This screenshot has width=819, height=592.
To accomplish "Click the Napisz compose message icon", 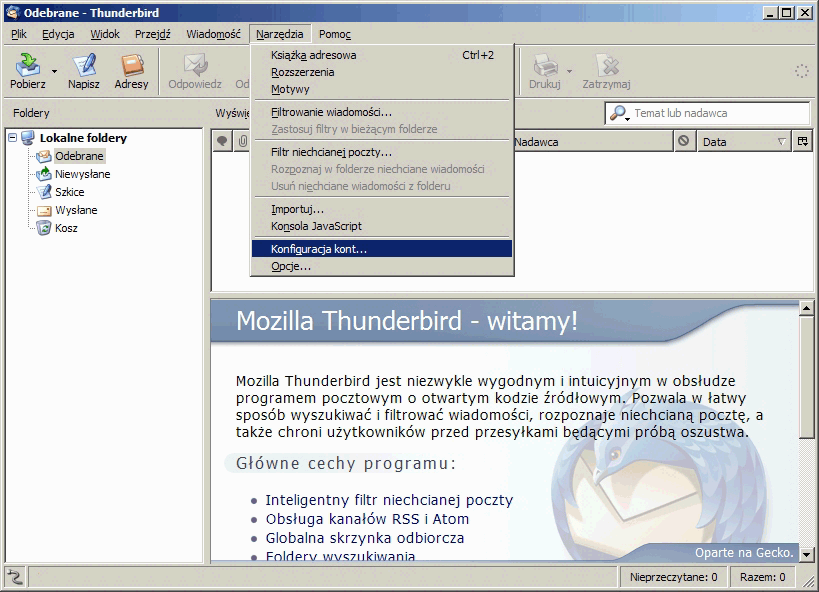I will [x=83, y=66].
